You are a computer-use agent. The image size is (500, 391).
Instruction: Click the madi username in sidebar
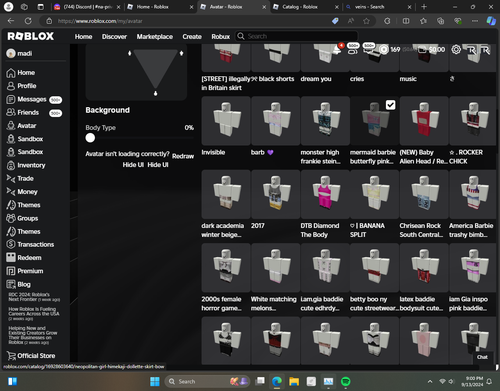(x=25, y=53)
